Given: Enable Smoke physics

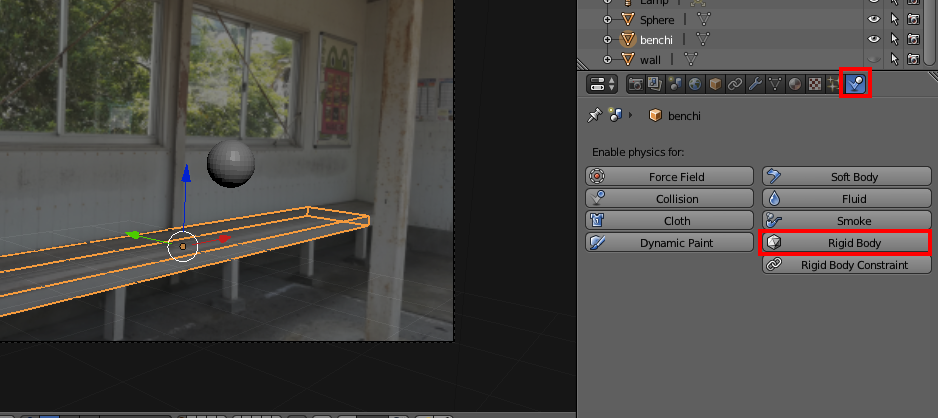Looking at the screenshot, I should click(846, 221).
